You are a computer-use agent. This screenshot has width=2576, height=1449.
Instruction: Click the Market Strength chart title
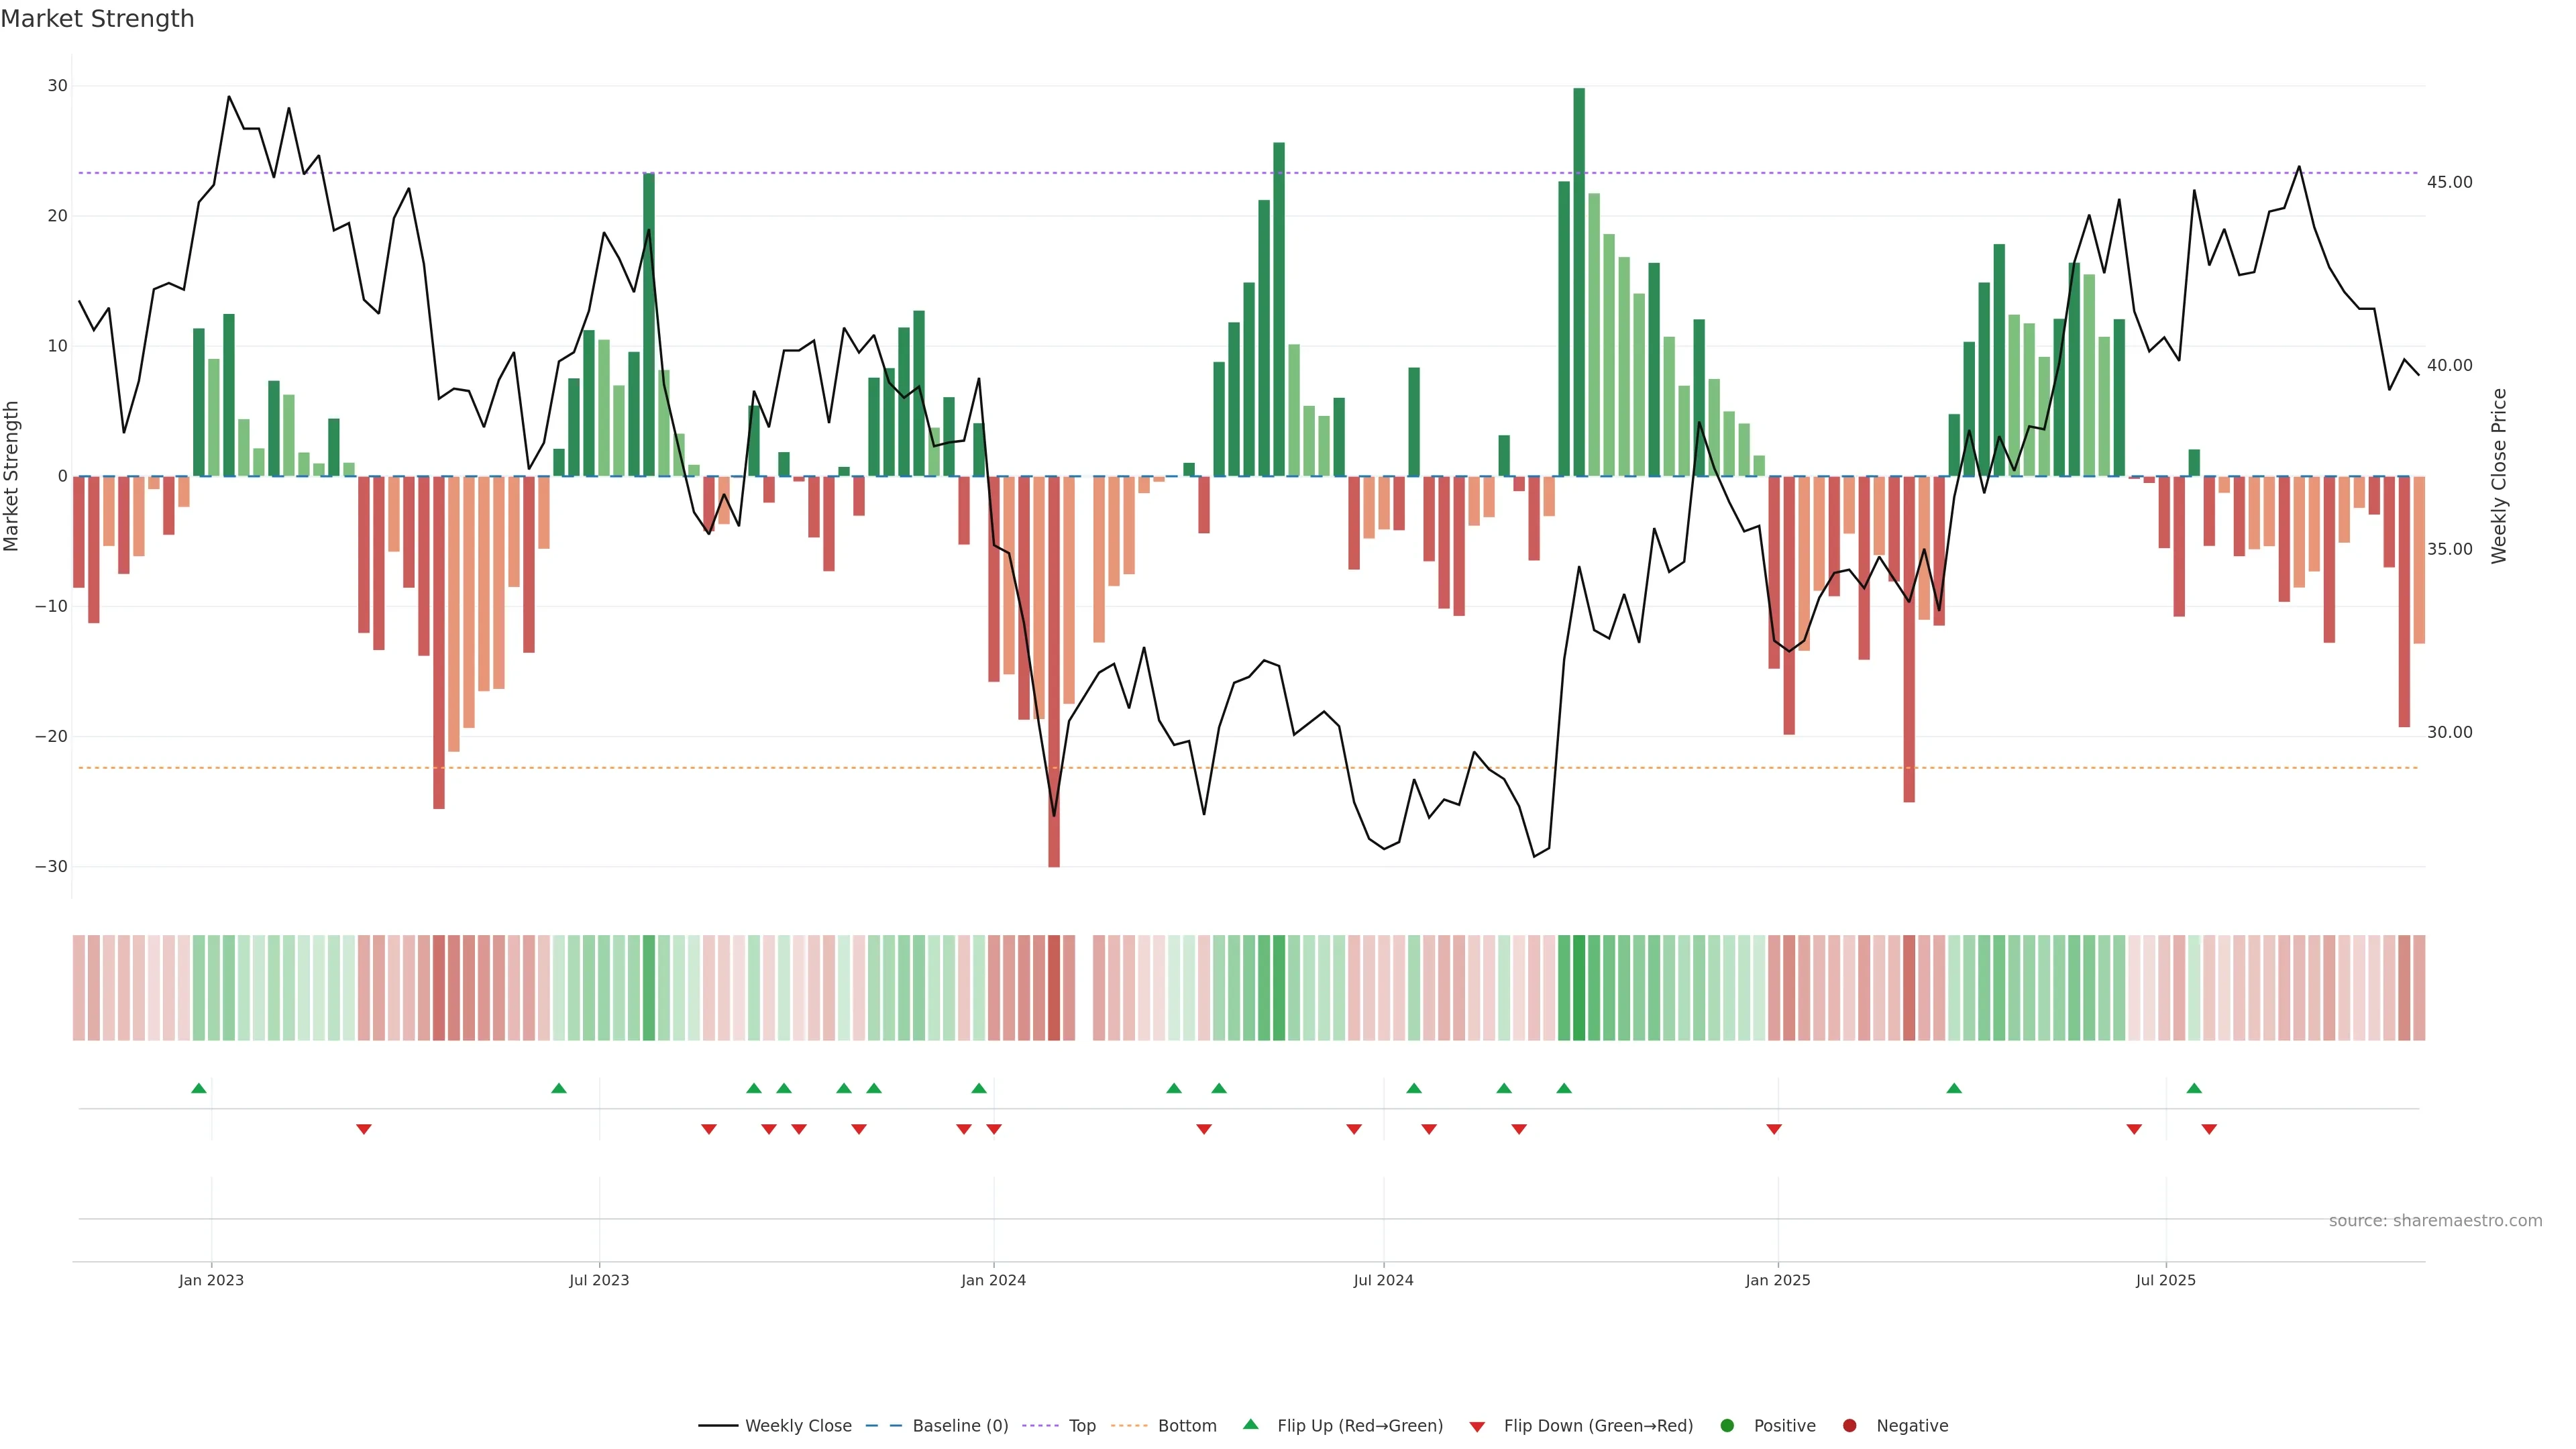pos(97,19)
